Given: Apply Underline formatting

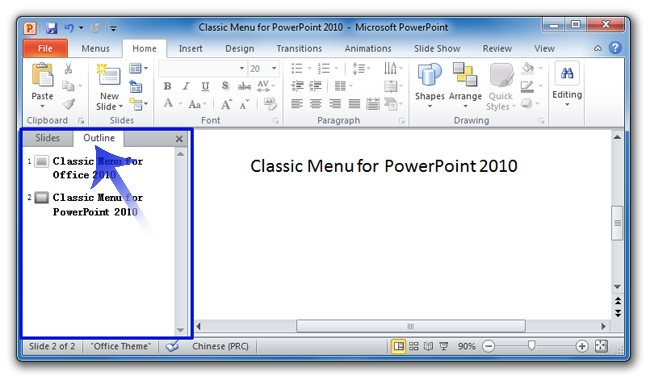Looking at the screenshot, I should coord(205,86).
